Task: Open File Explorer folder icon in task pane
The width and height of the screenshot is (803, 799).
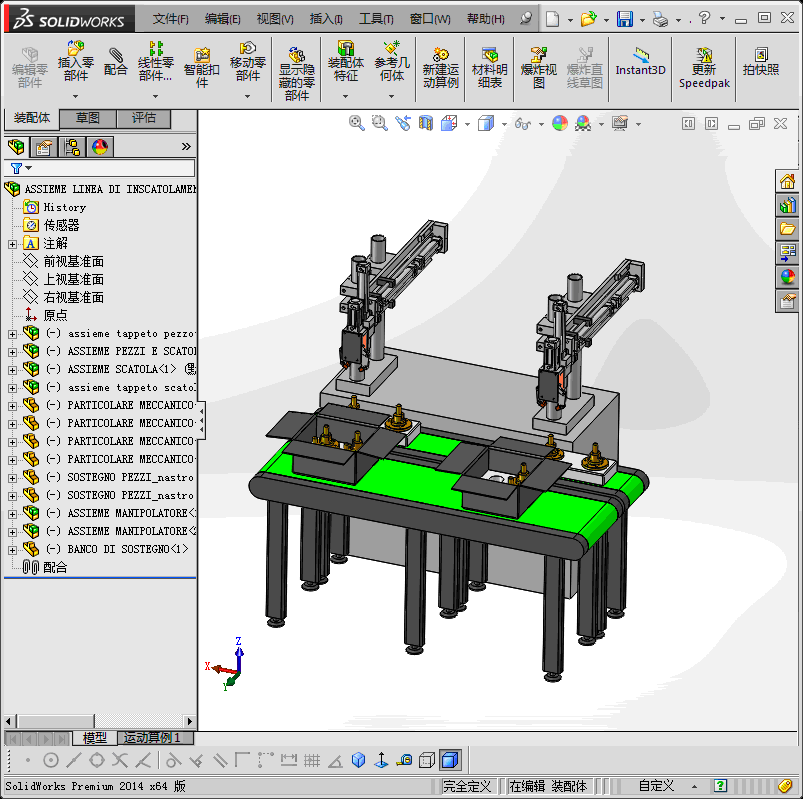Action: 787,228
